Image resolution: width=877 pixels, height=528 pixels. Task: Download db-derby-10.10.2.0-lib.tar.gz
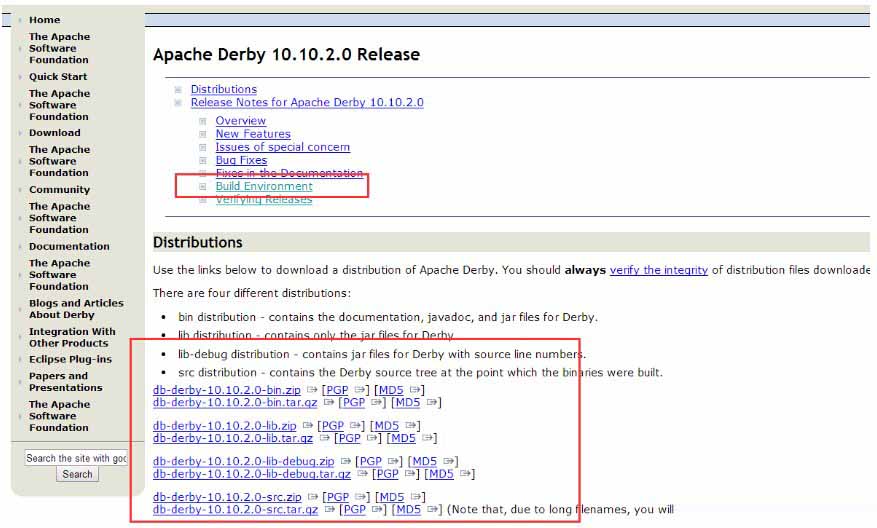pos(232,438)
